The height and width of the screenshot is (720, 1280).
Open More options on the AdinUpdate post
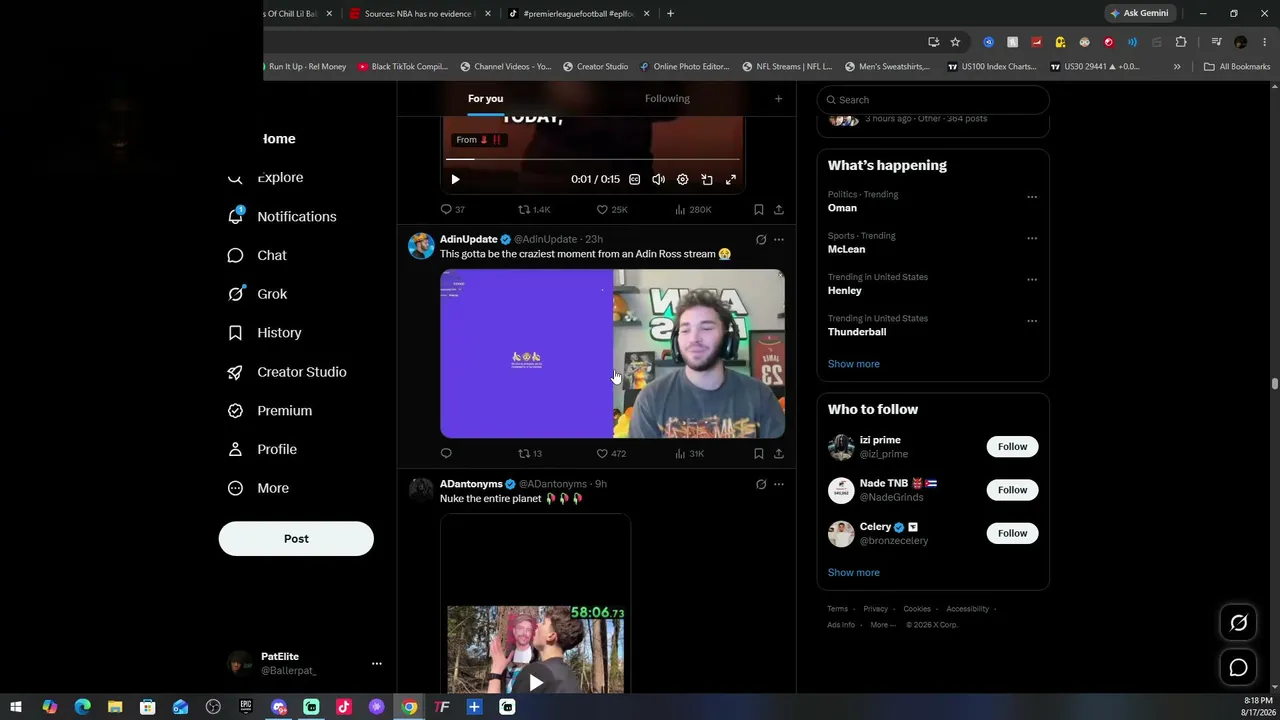pyautogui.click(x=779, y=240)
